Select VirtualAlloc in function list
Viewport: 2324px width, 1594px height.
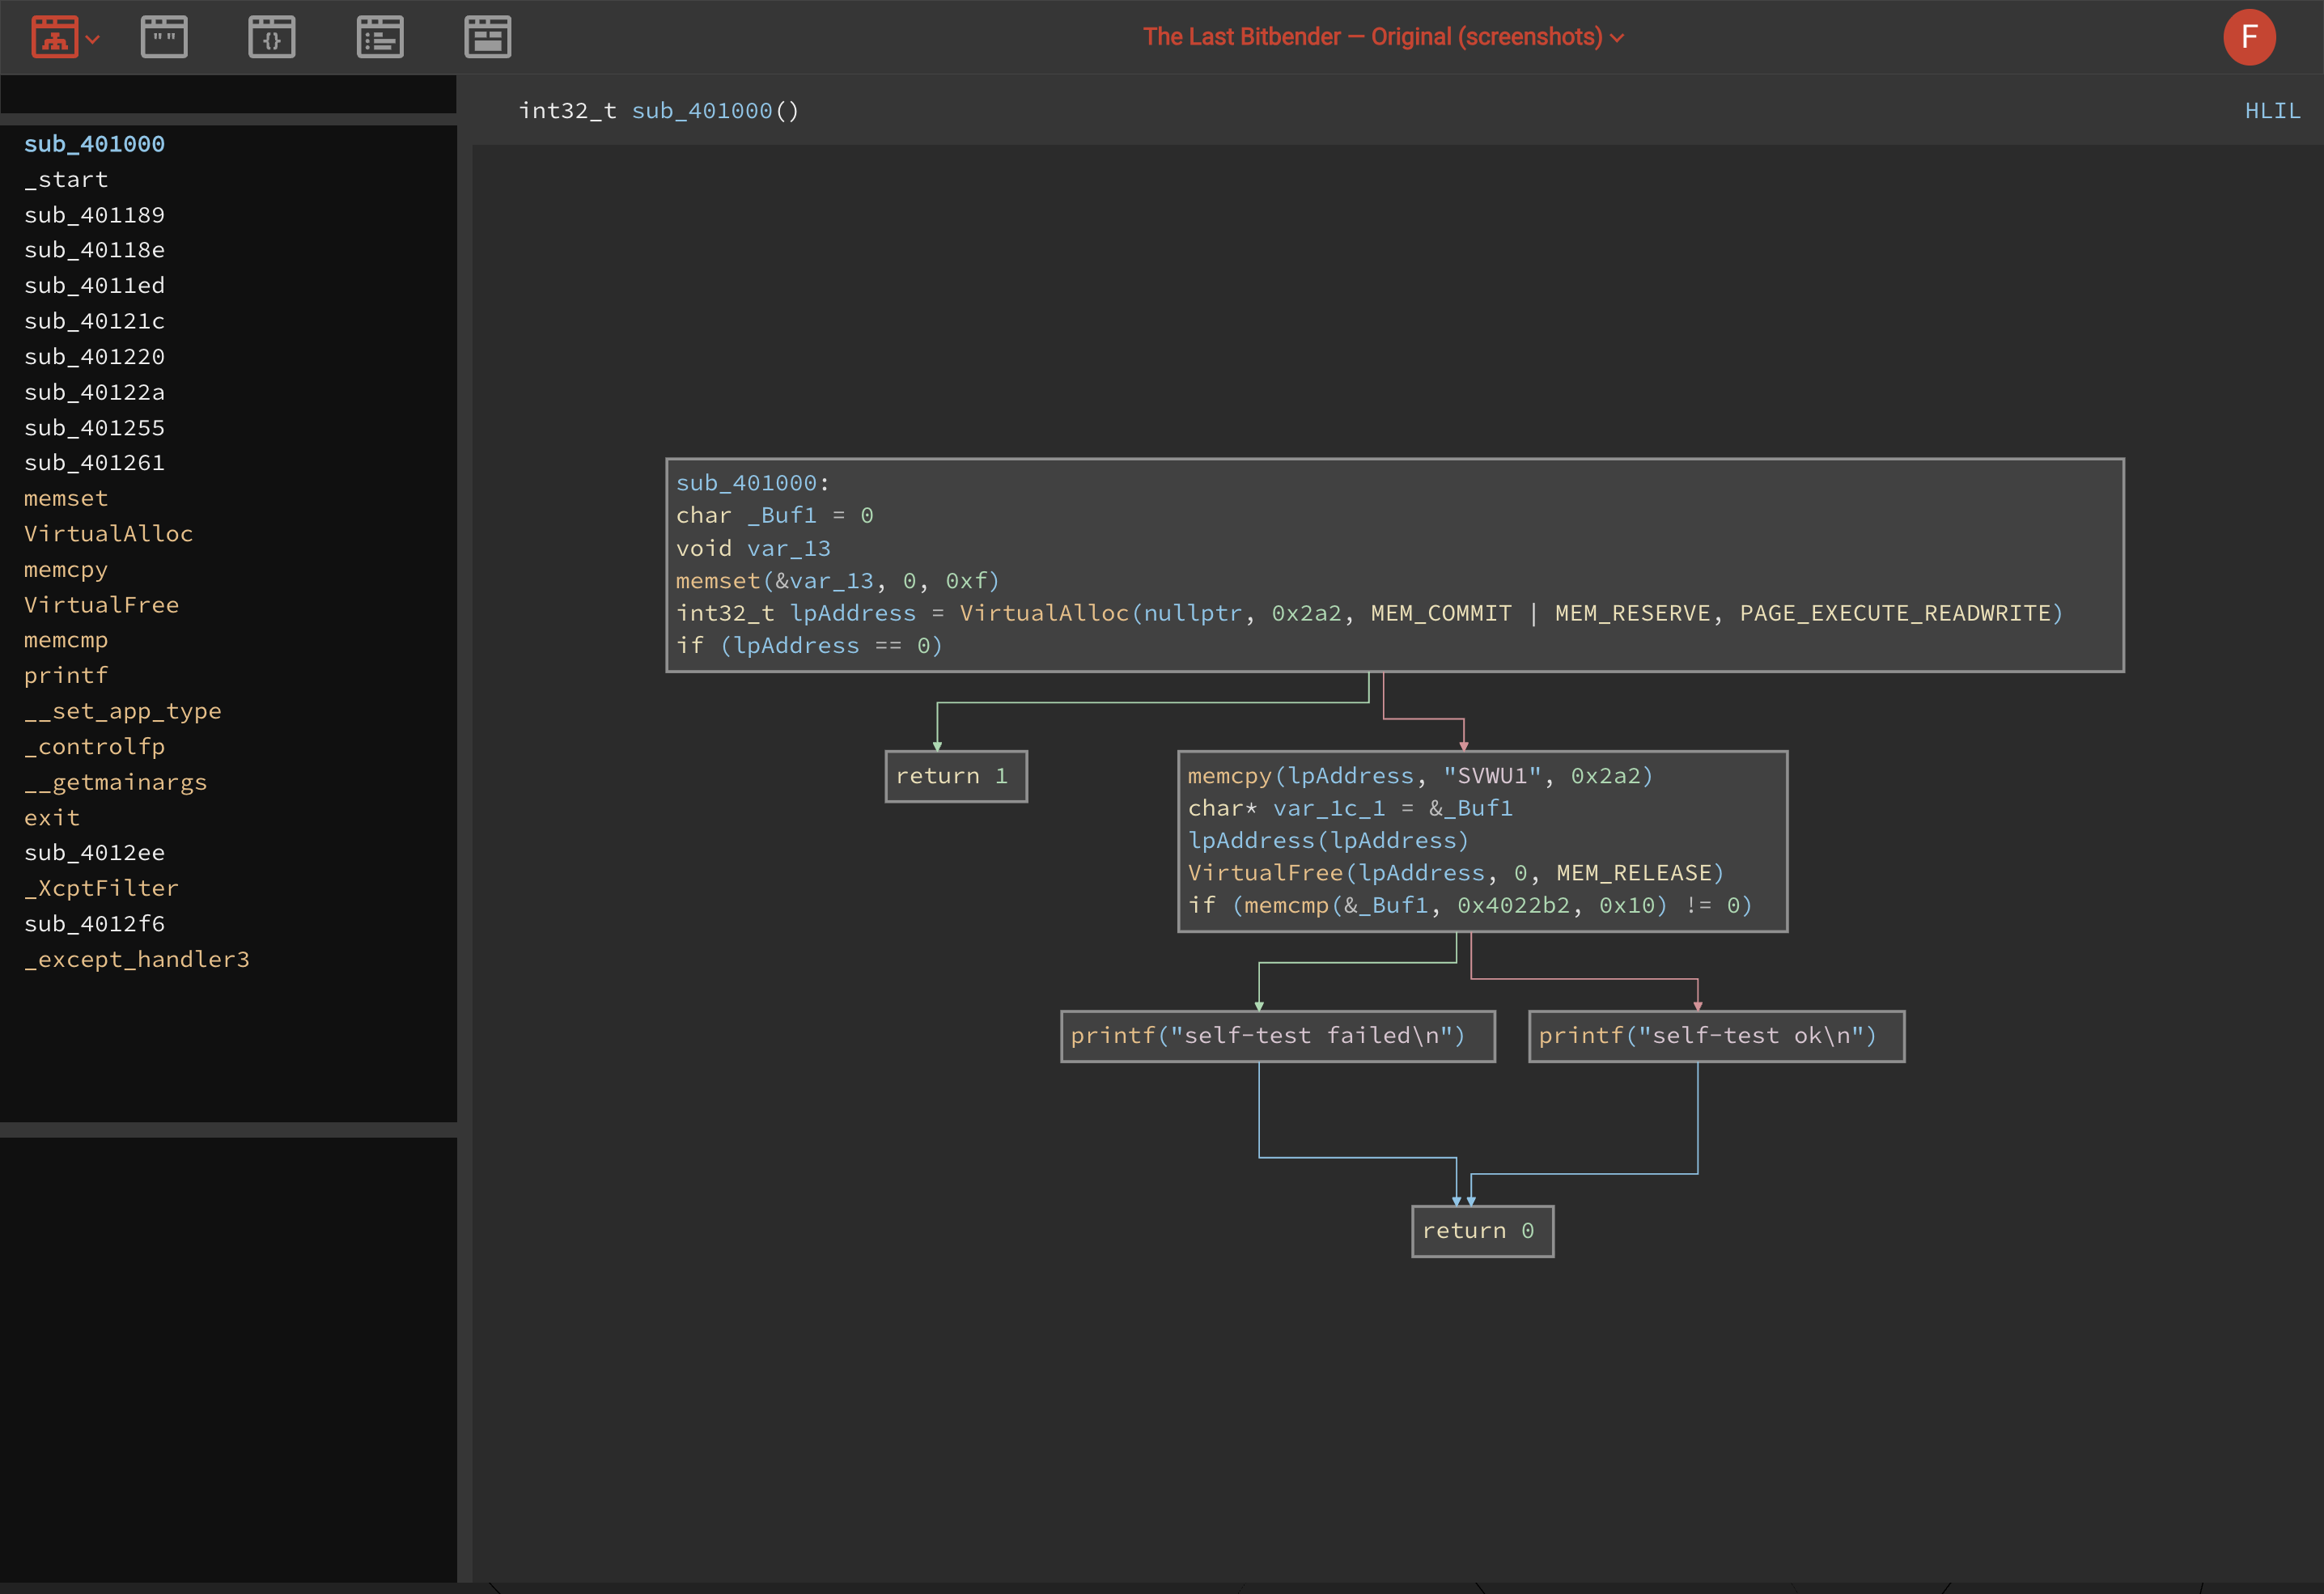(108, 534)
